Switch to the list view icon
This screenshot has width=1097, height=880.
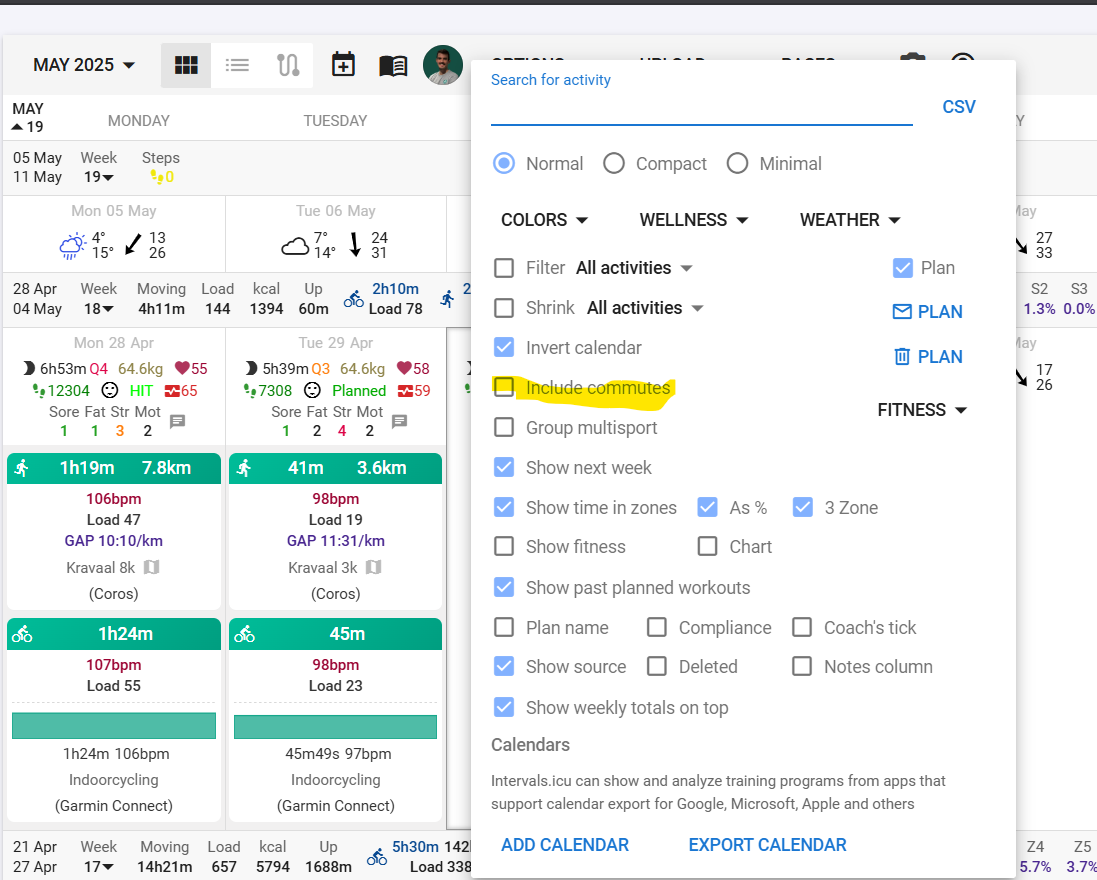tap(237, 65)
